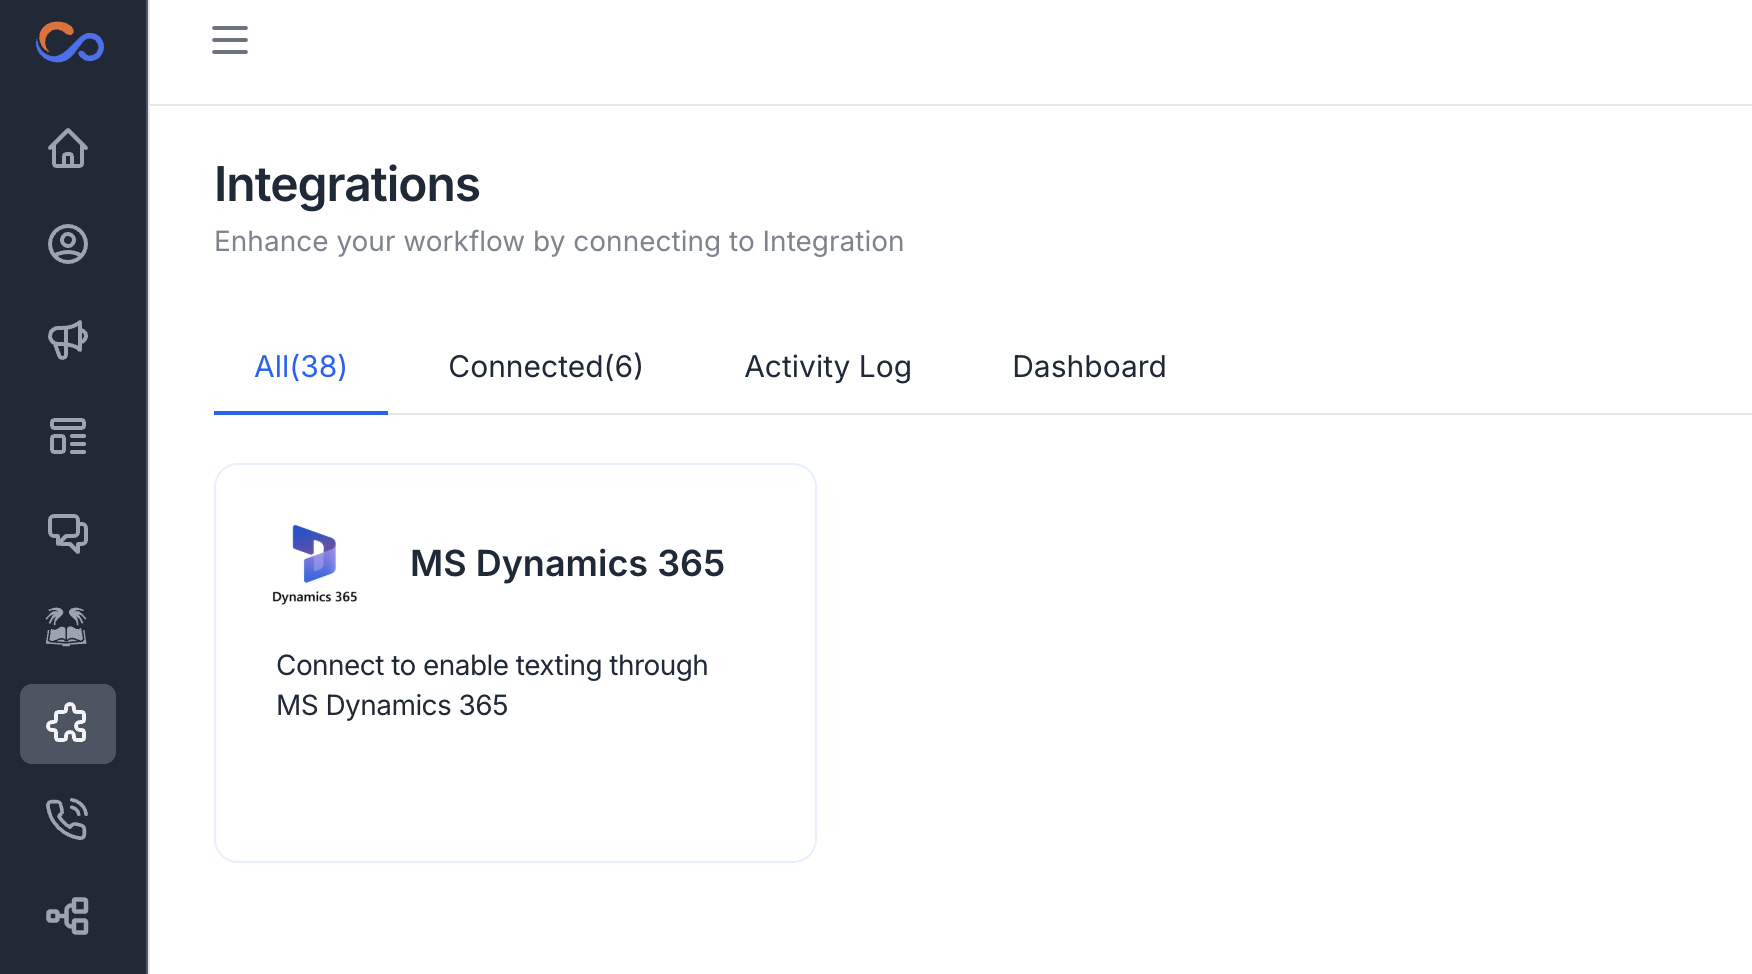Toggle the hamburger menu
Viewport: 1752px width, 974px height.
click(230, 40)
